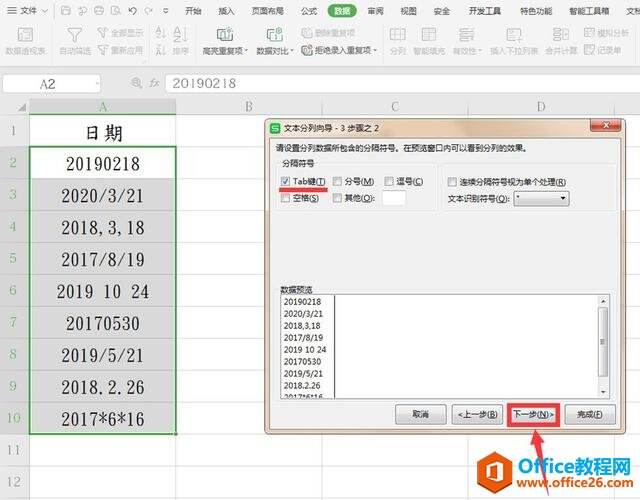Viewport: 640px width, 500px height.
Task: Click the 分列 text-to-columns icon
Action: tap(397, 42)
